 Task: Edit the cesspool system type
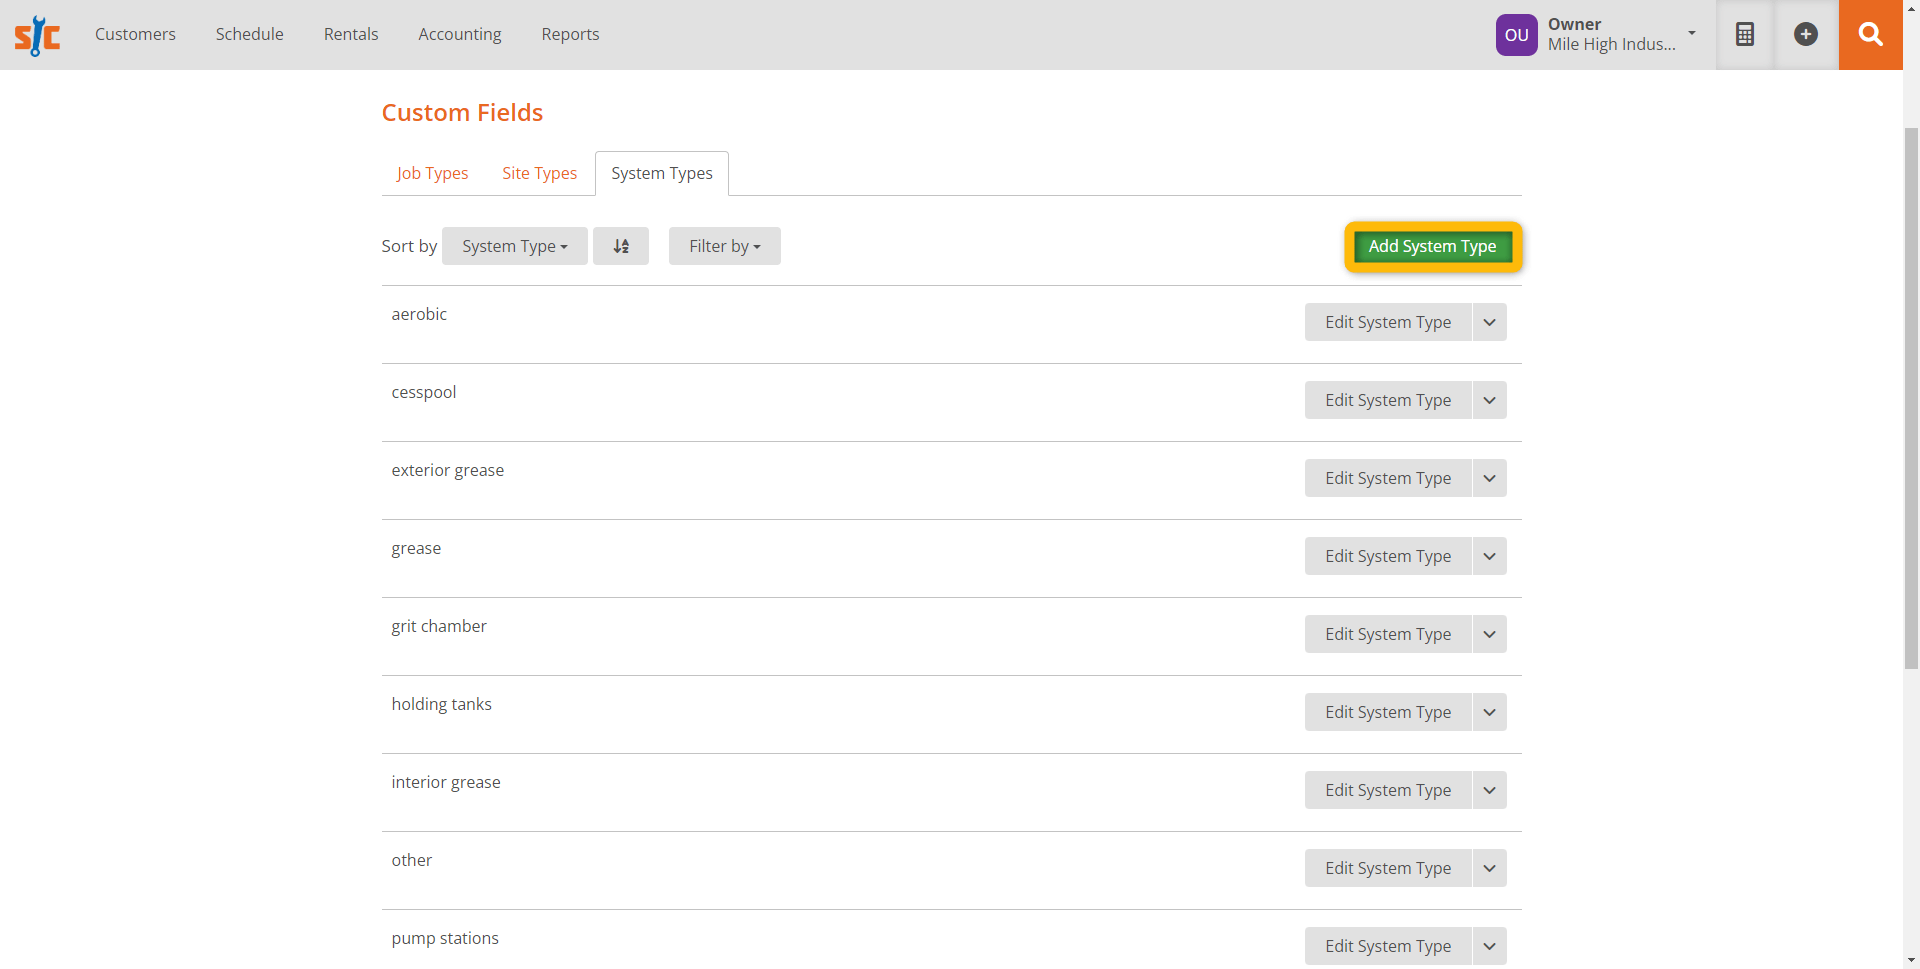coord(1388,400)
